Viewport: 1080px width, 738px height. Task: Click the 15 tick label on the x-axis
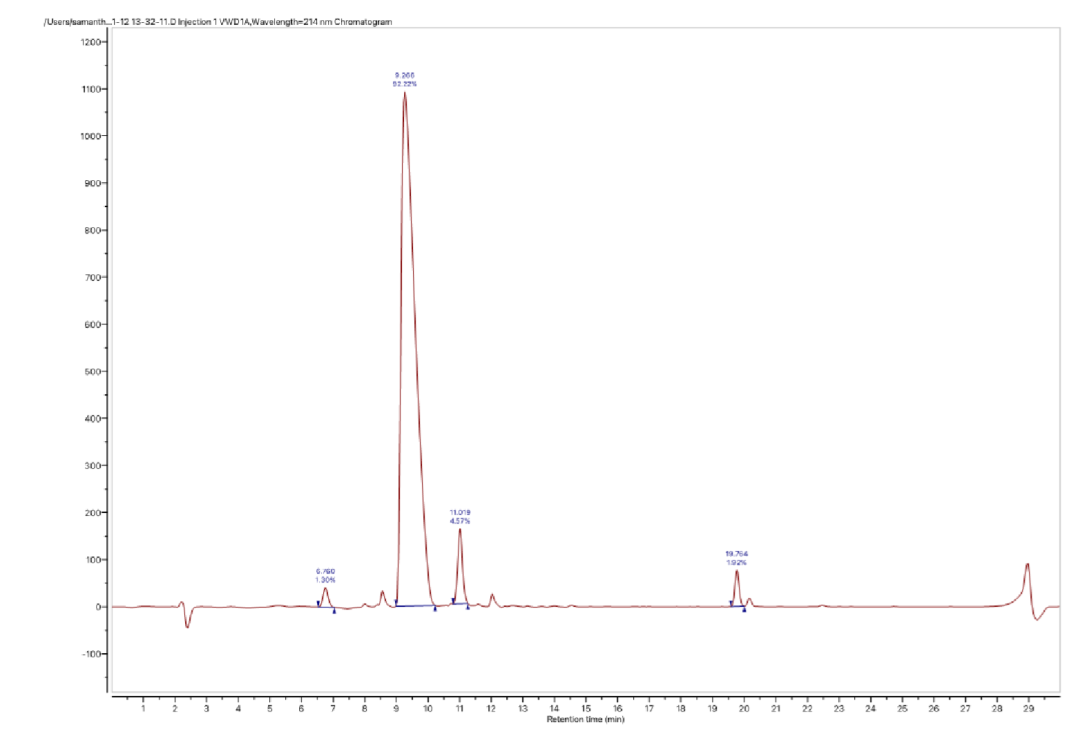point(586,708)
